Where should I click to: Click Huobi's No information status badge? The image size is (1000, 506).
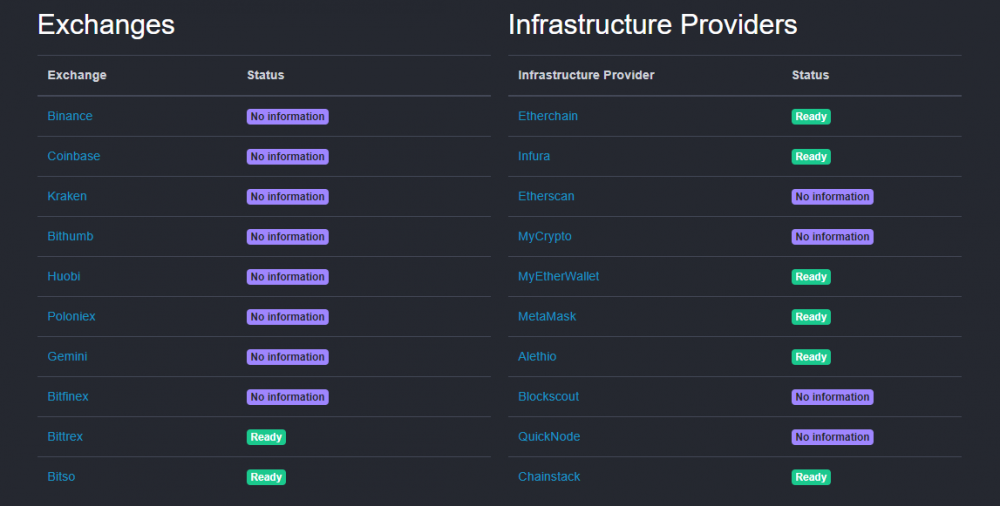[x=288, y=277]
